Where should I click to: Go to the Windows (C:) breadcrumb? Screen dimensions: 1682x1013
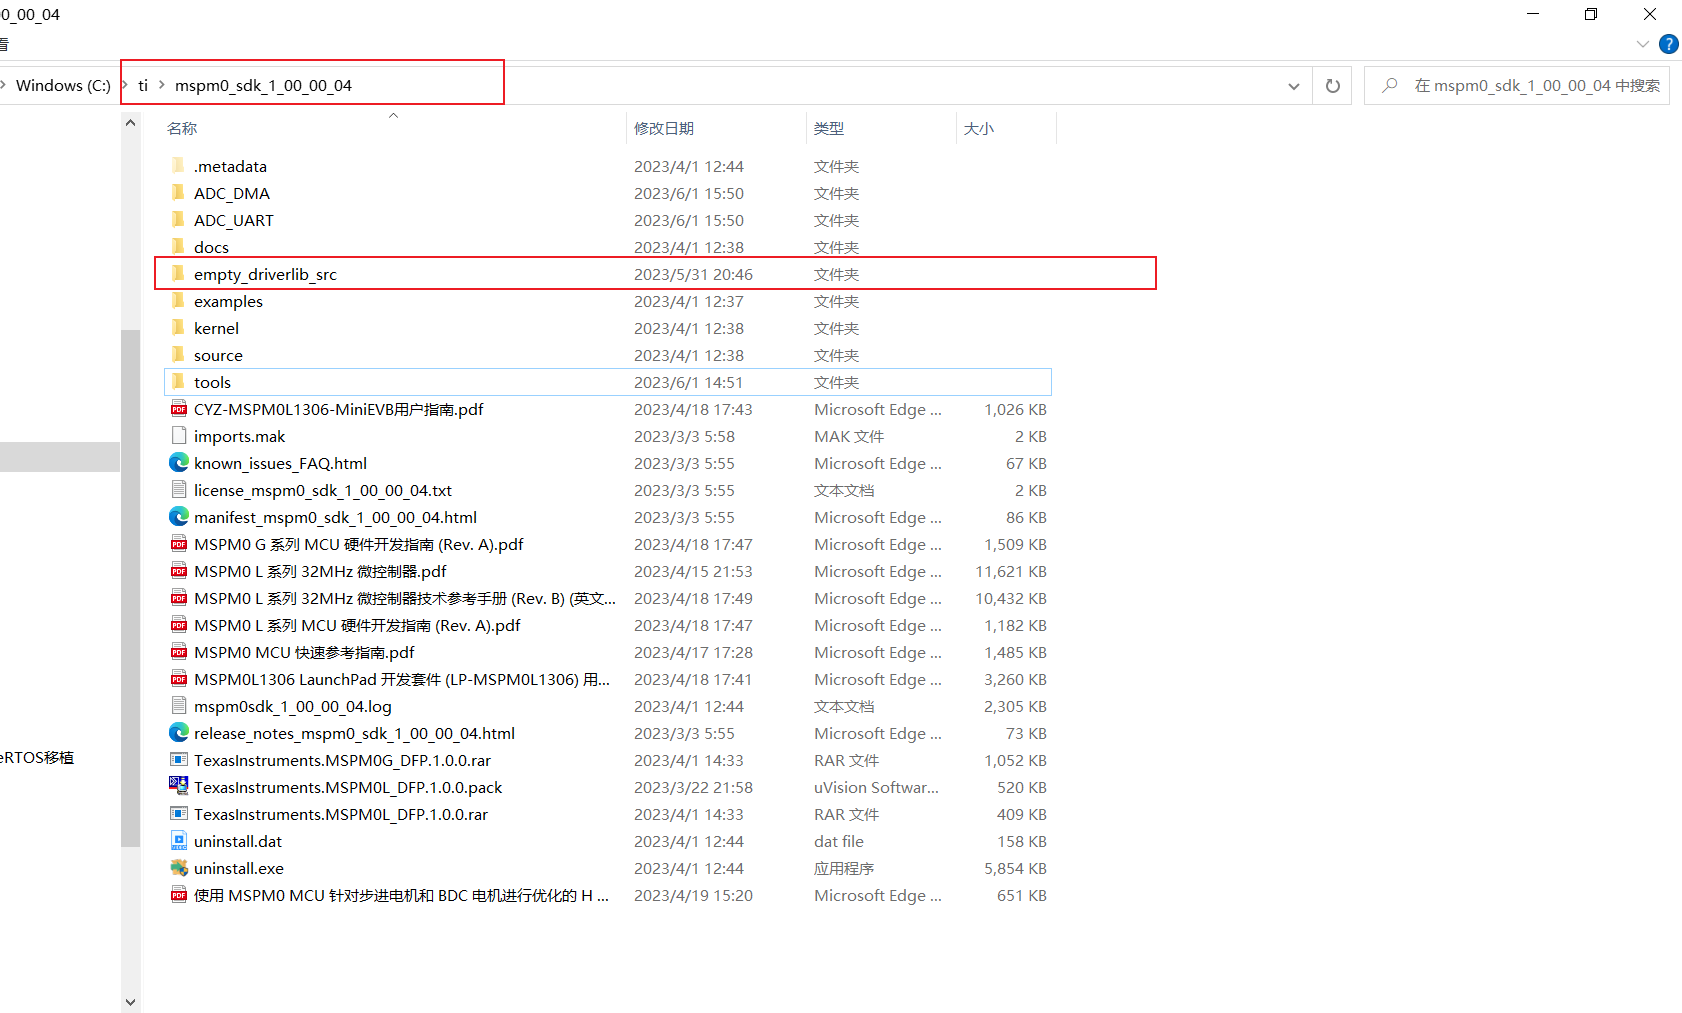pyautogui.click(x=63, y=85)
